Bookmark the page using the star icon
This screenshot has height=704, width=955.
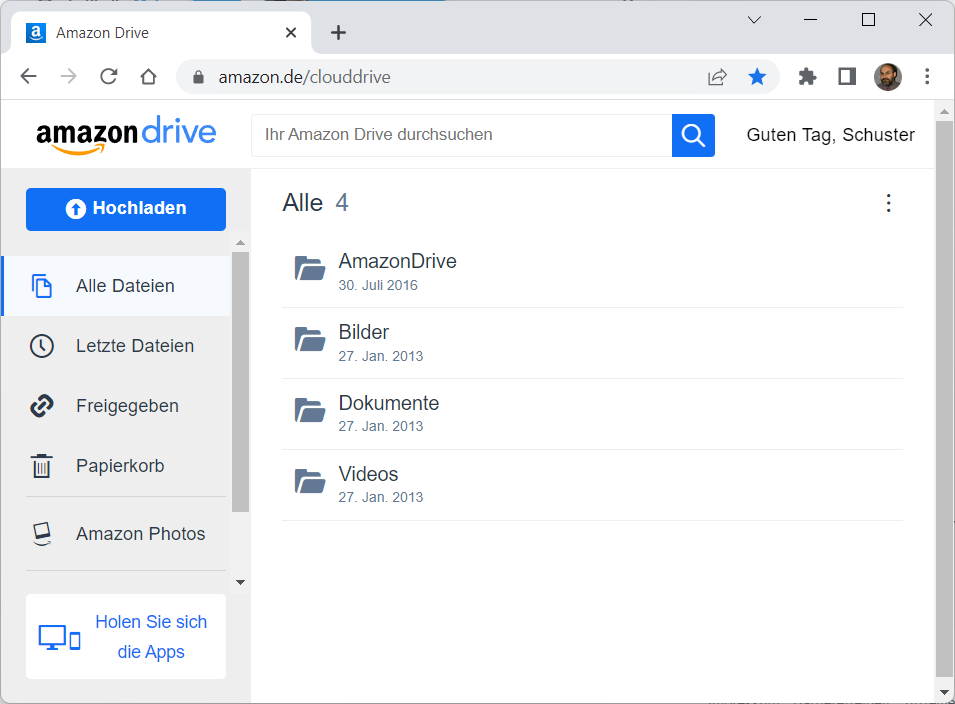point(757,77)
